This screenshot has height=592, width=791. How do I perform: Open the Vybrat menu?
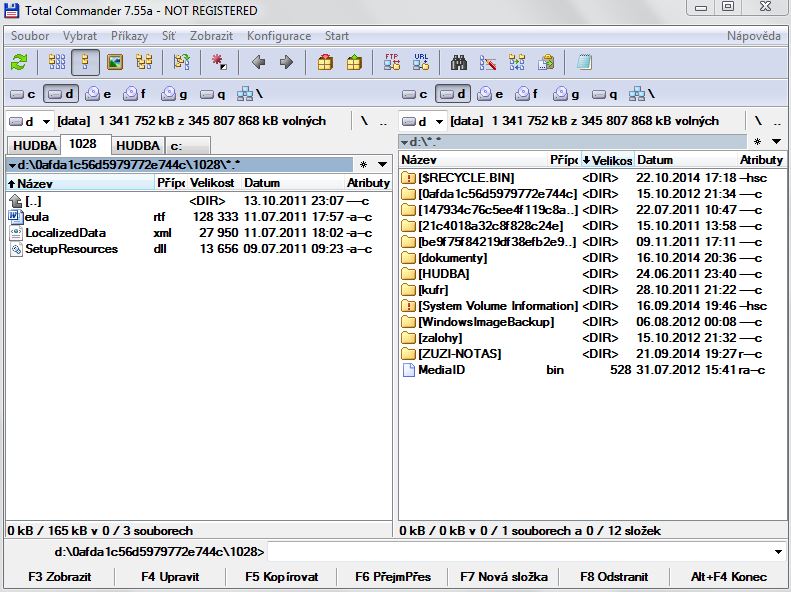[80, 36]
